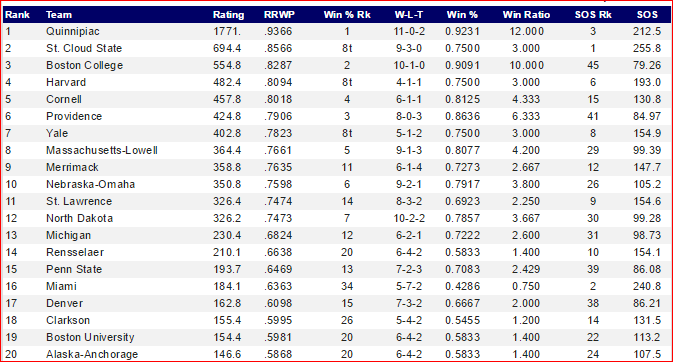Click Boston University's rating 154.4

[x=227, y=337]
